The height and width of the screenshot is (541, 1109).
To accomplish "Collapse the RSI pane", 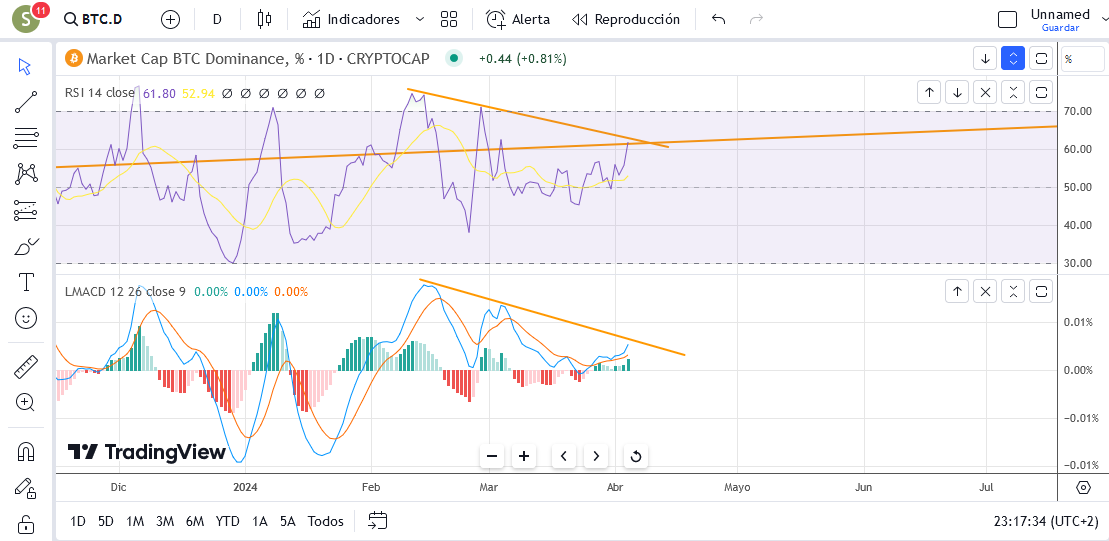I will click(x=1014, y=92).
